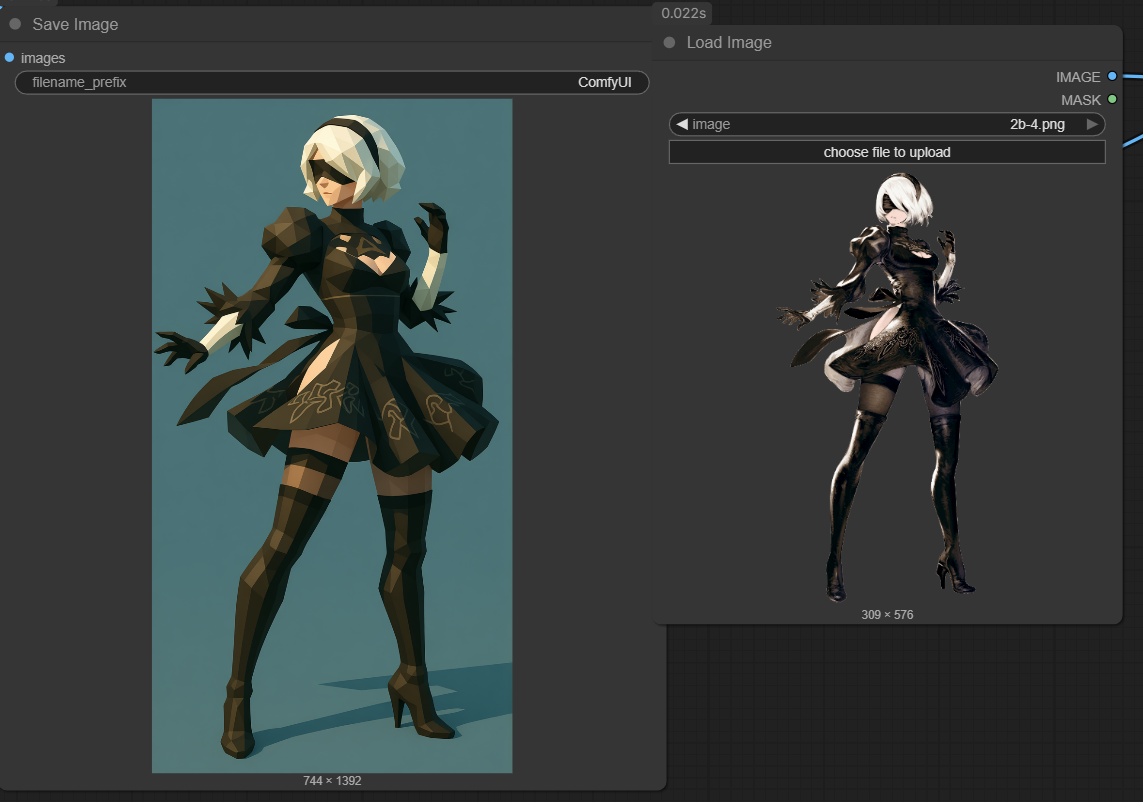Click the MASK output label
This screenshot has width=1143, height=802.
pyautogui.click(x=1080, y=100)
